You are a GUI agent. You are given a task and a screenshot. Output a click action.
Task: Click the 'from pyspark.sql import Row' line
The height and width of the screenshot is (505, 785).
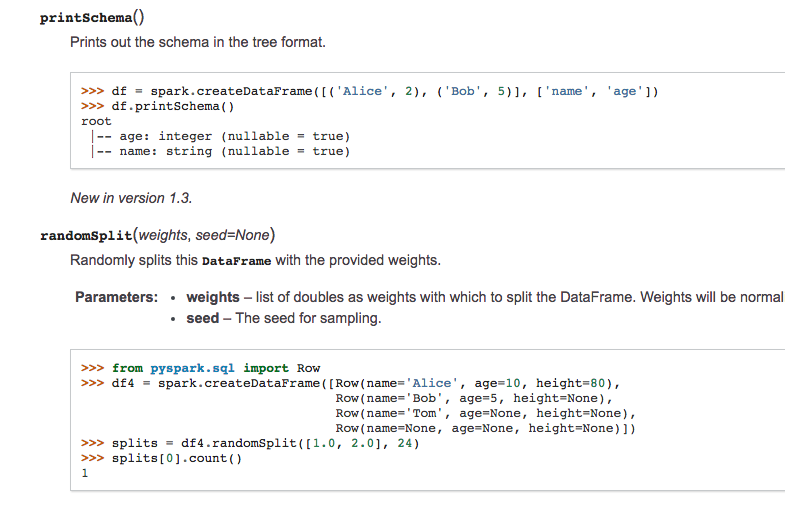point(215,368)
